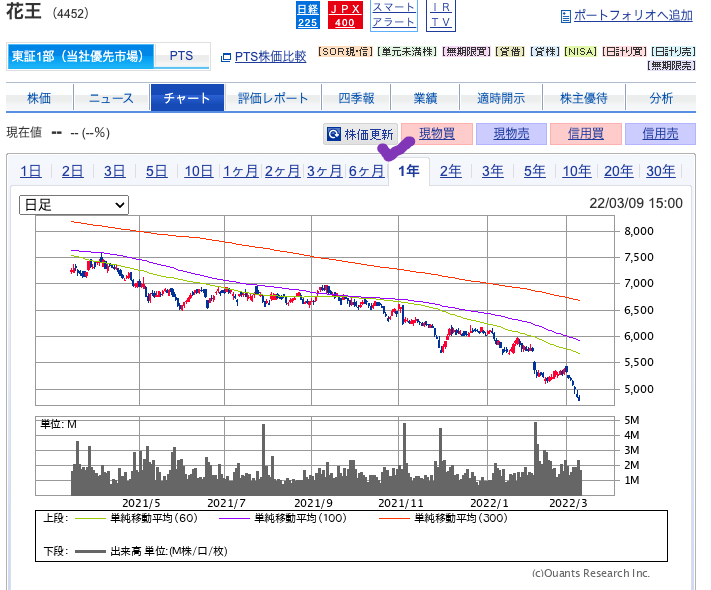Click the 2022/3 x-axis date label
Screen dimensions: 711x590
point(568,503)
